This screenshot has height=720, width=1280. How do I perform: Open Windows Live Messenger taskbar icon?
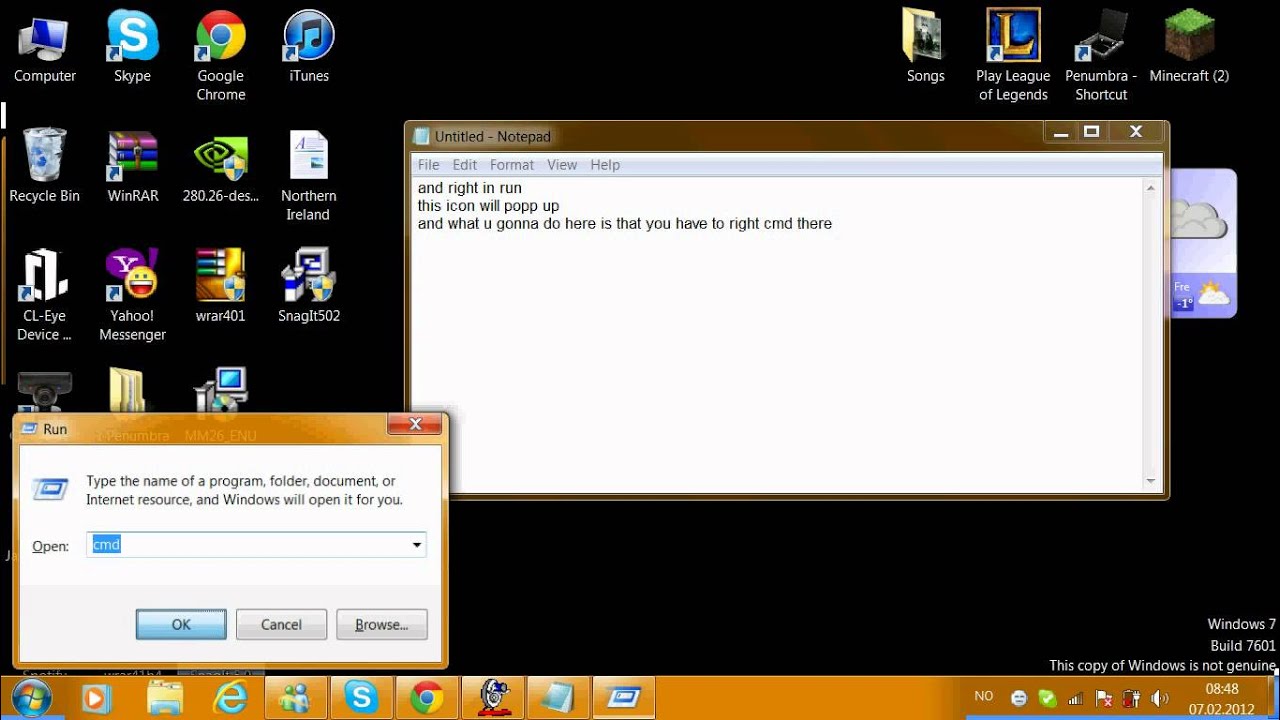click(x=296, y=697)
